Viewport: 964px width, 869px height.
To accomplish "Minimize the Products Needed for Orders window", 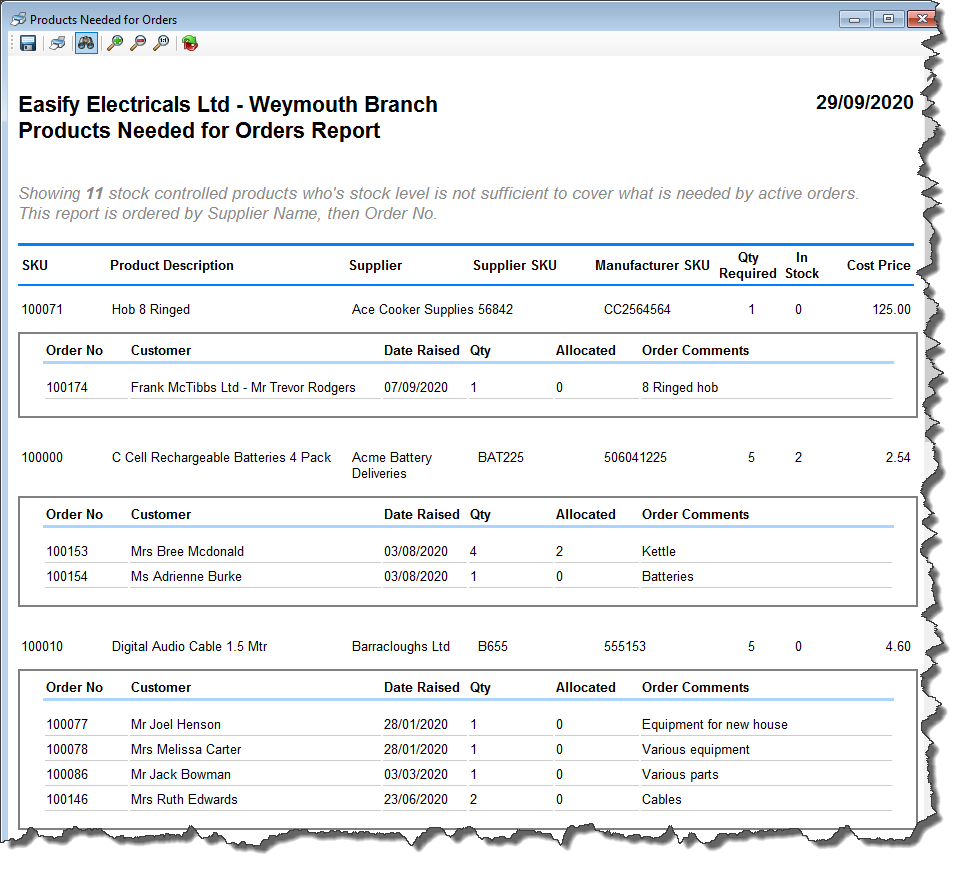I will [854, 19].
